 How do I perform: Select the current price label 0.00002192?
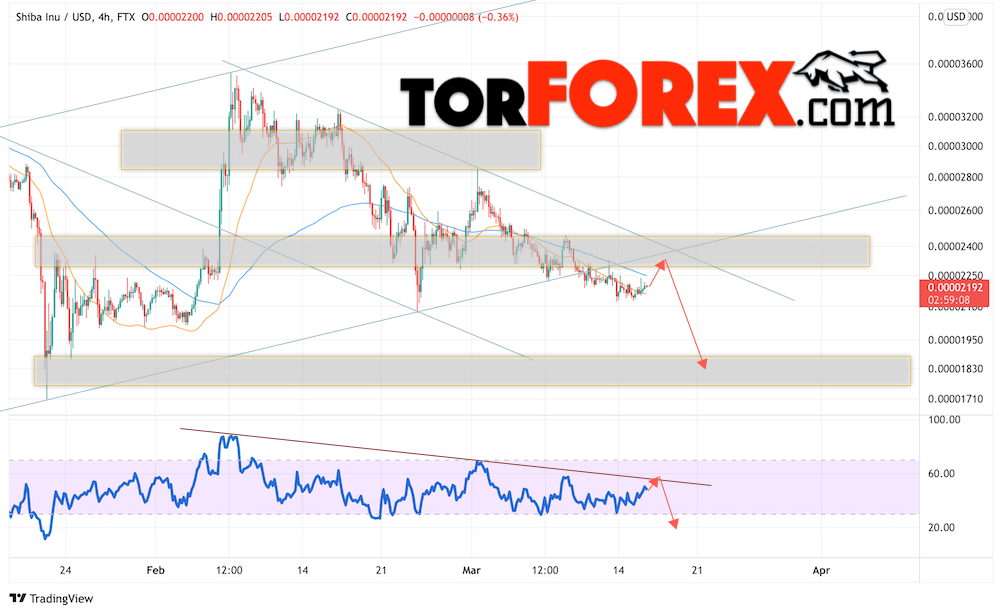pyautogui.click(x=955, y=288)
